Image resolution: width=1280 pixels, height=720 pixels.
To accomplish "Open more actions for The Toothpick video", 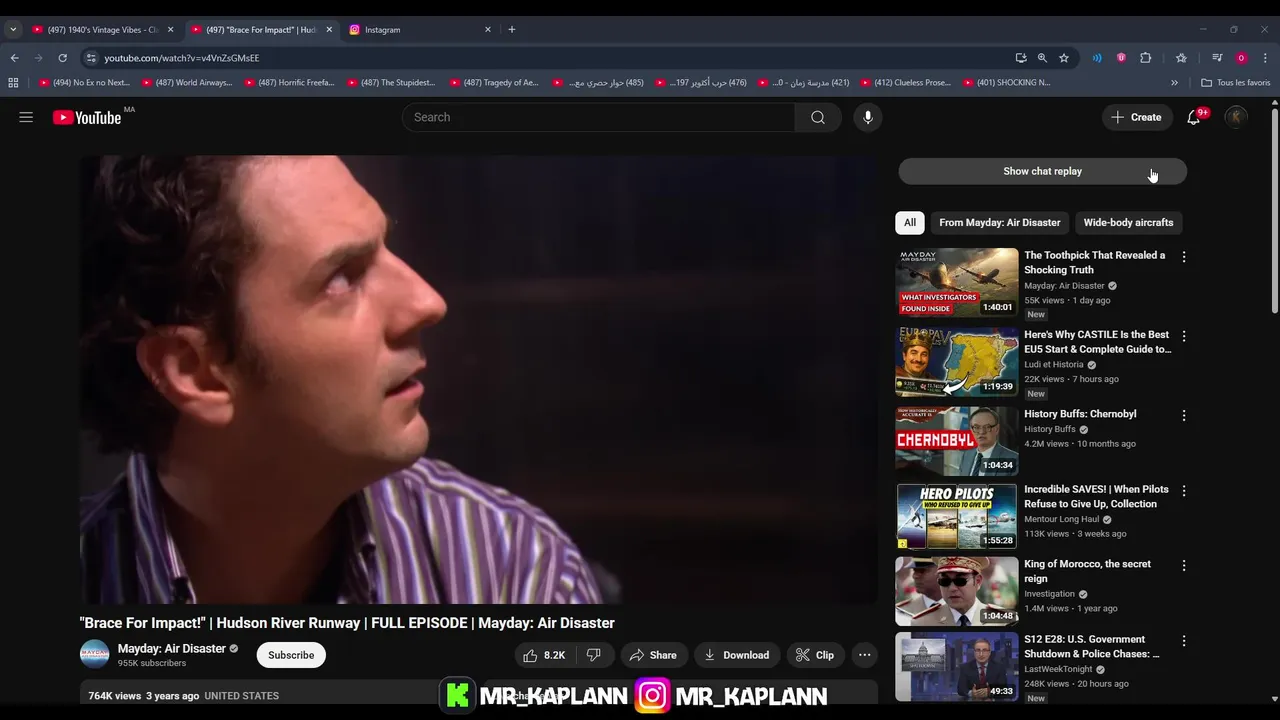I will pyautogui.click(x=1184, y=257).
